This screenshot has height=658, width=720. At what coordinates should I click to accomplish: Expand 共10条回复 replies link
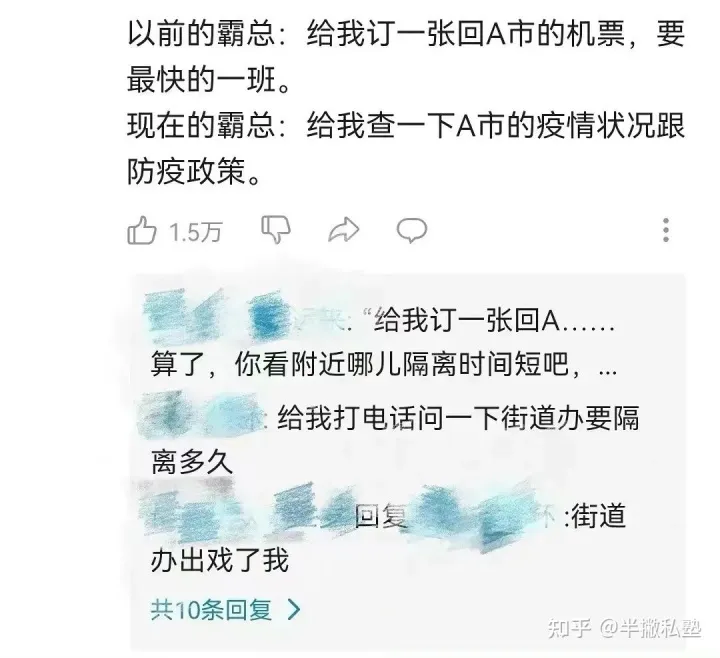tap(211, 610)
